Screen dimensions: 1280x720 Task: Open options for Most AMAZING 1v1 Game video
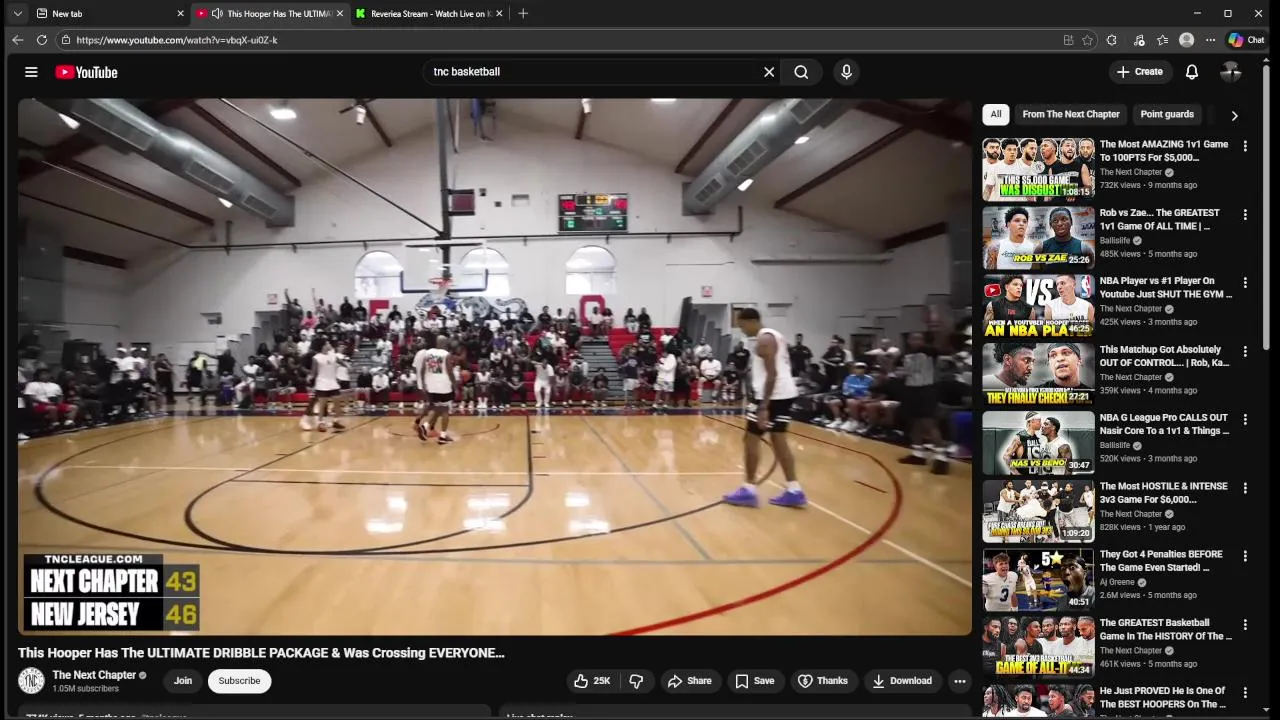[1245, 146]
